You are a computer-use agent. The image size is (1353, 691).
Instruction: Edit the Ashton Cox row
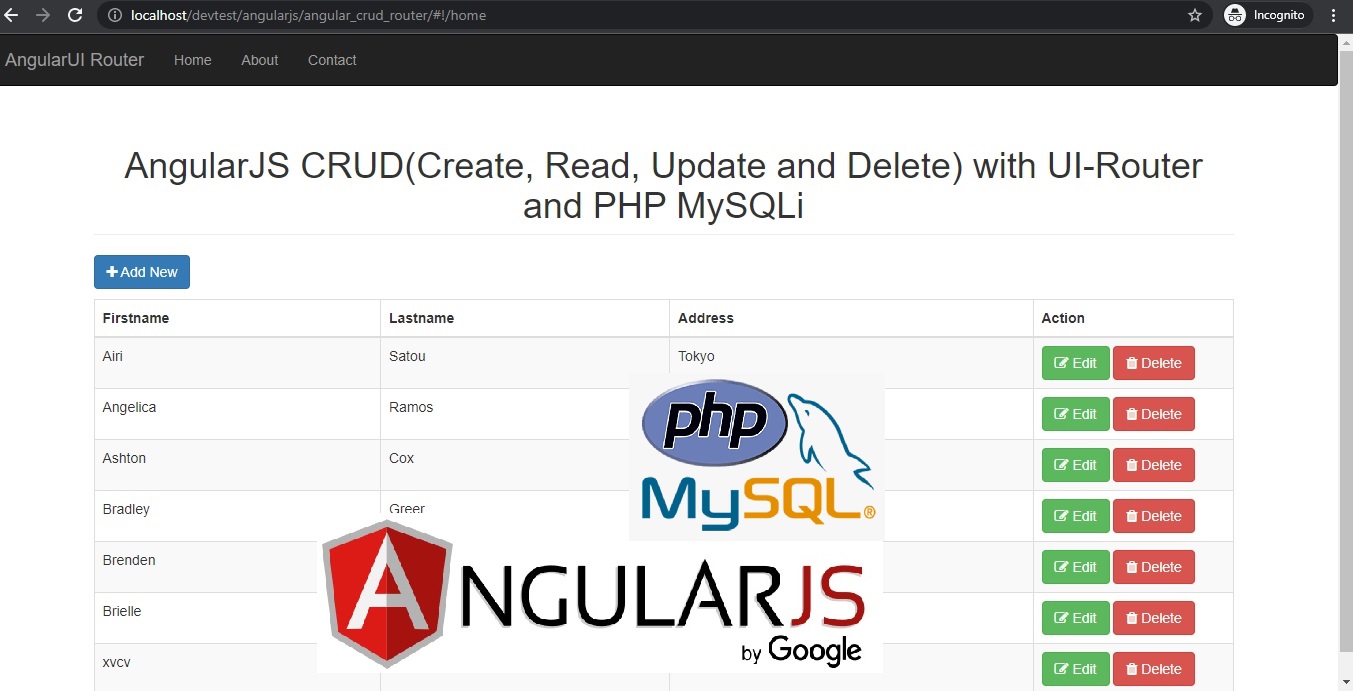[x=1076, y=465]
